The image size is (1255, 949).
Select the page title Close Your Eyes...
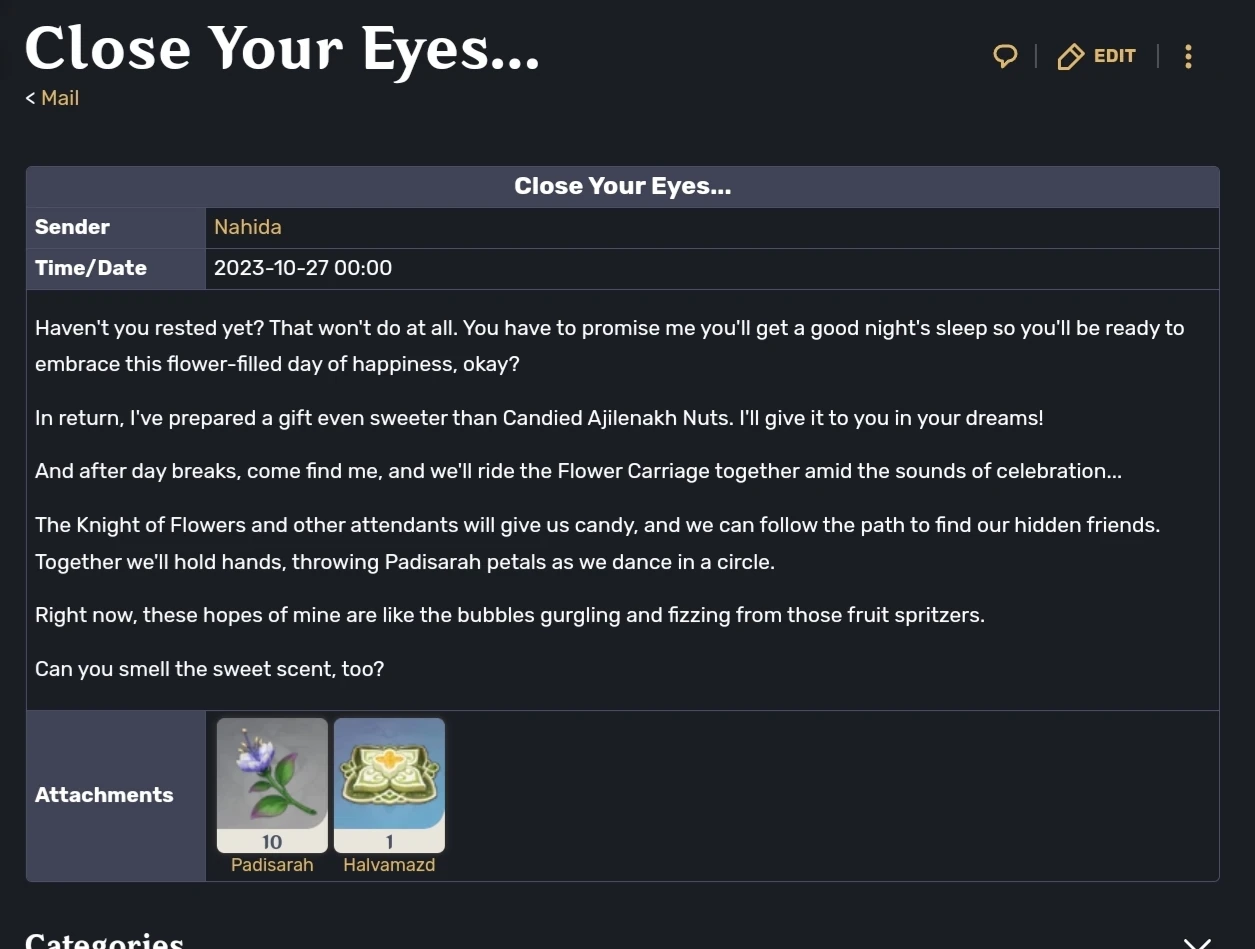282,48
